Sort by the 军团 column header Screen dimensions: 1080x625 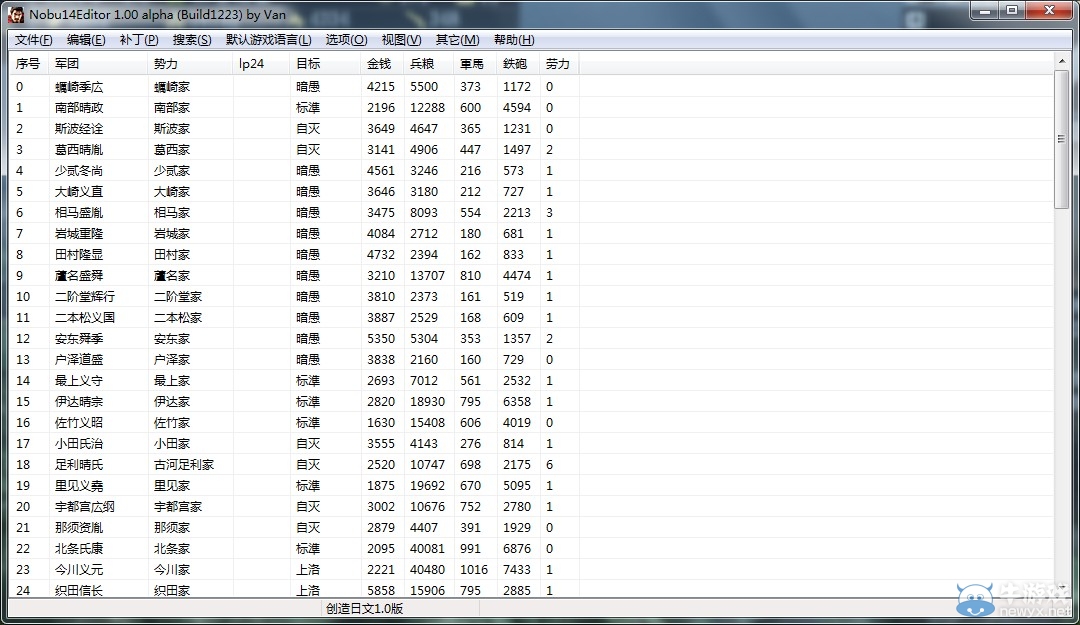[98, 64]
